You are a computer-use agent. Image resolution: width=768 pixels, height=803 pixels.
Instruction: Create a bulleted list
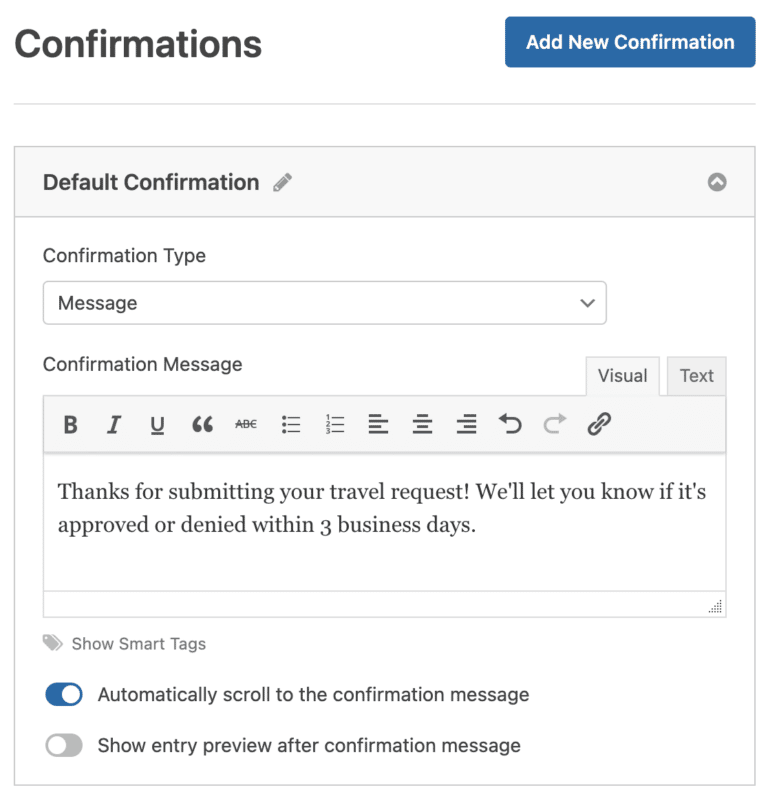click(x=290, y=424)
